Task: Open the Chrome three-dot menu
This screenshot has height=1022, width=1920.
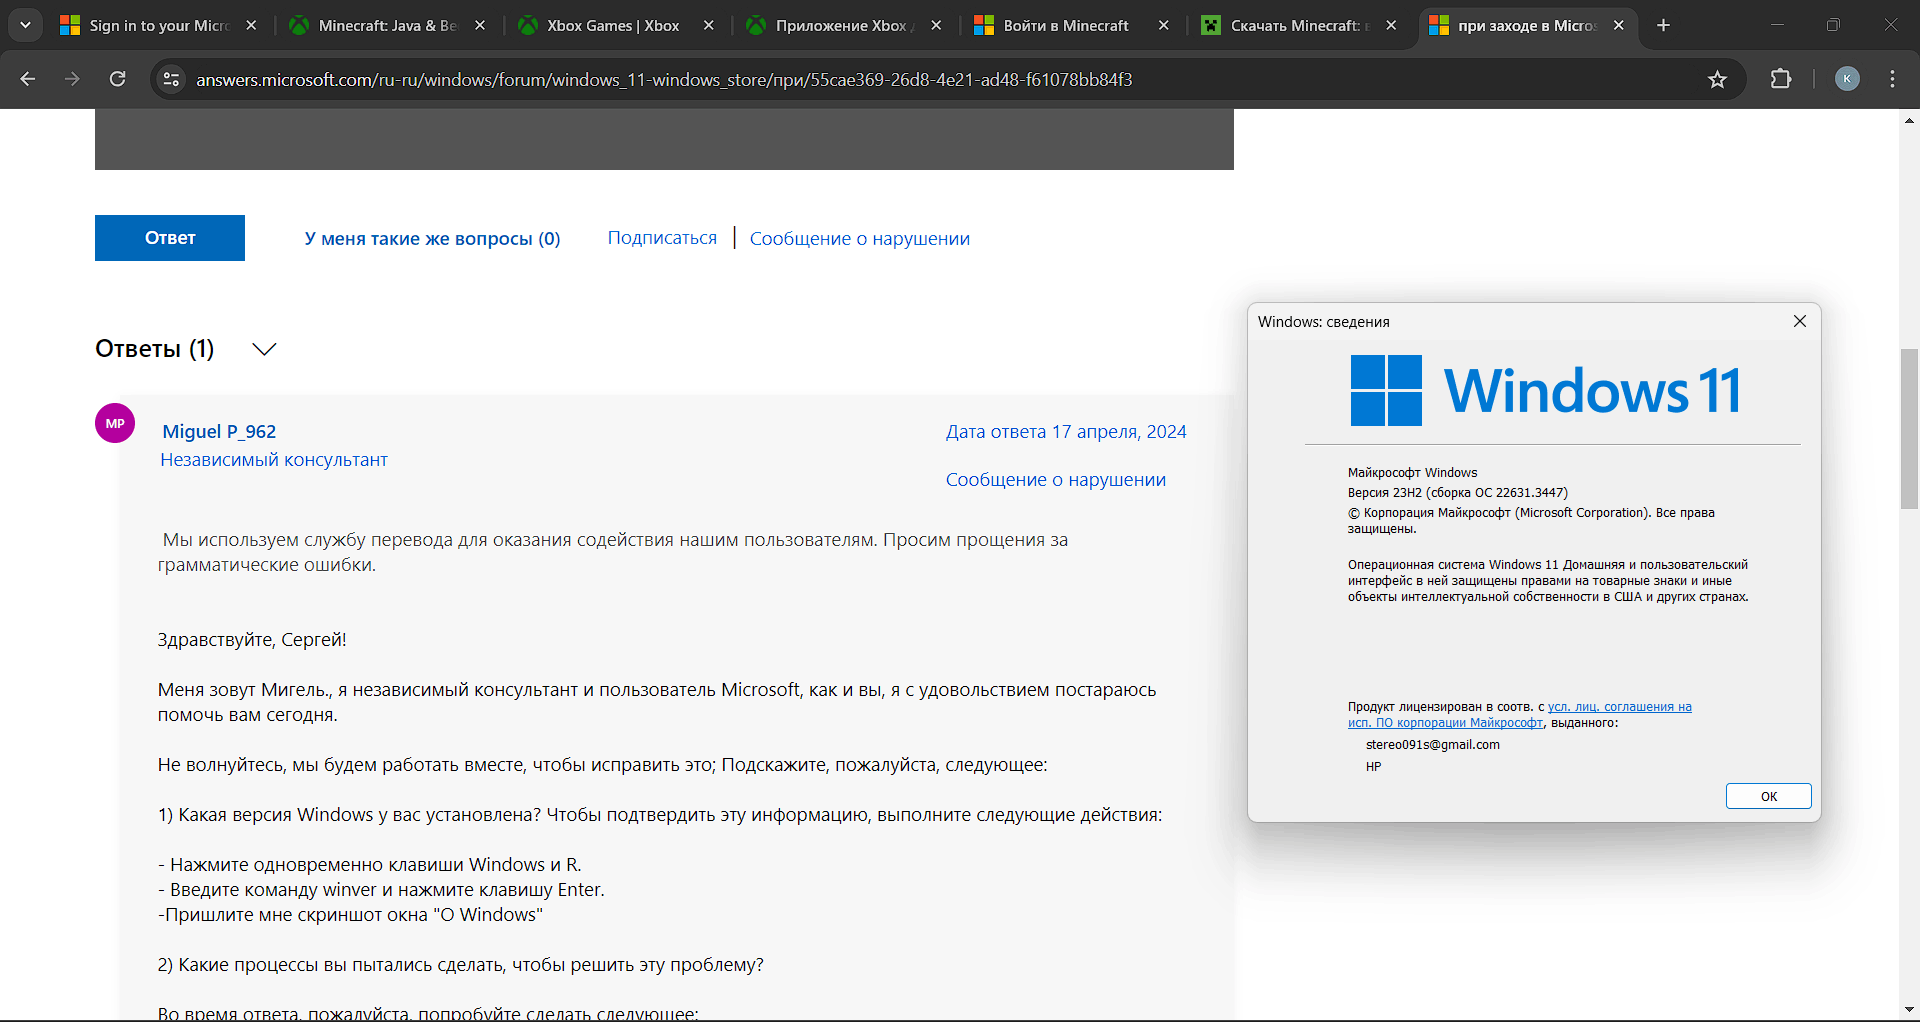Action: click(x=1893, y=79)
